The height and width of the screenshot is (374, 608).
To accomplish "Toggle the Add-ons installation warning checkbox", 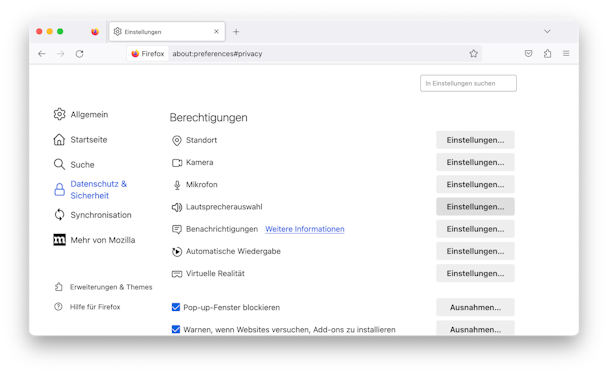I will click(176, 329).
